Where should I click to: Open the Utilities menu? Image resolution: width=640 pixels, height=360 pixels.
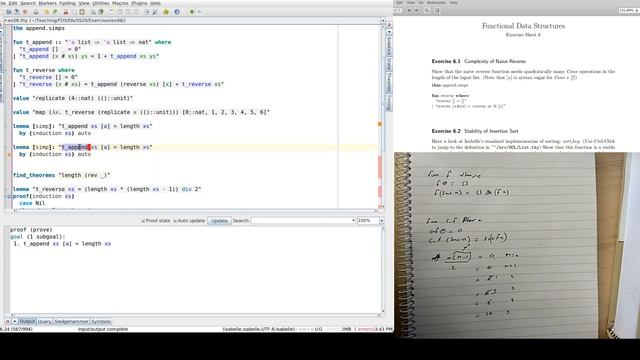(x=100, y=3)
